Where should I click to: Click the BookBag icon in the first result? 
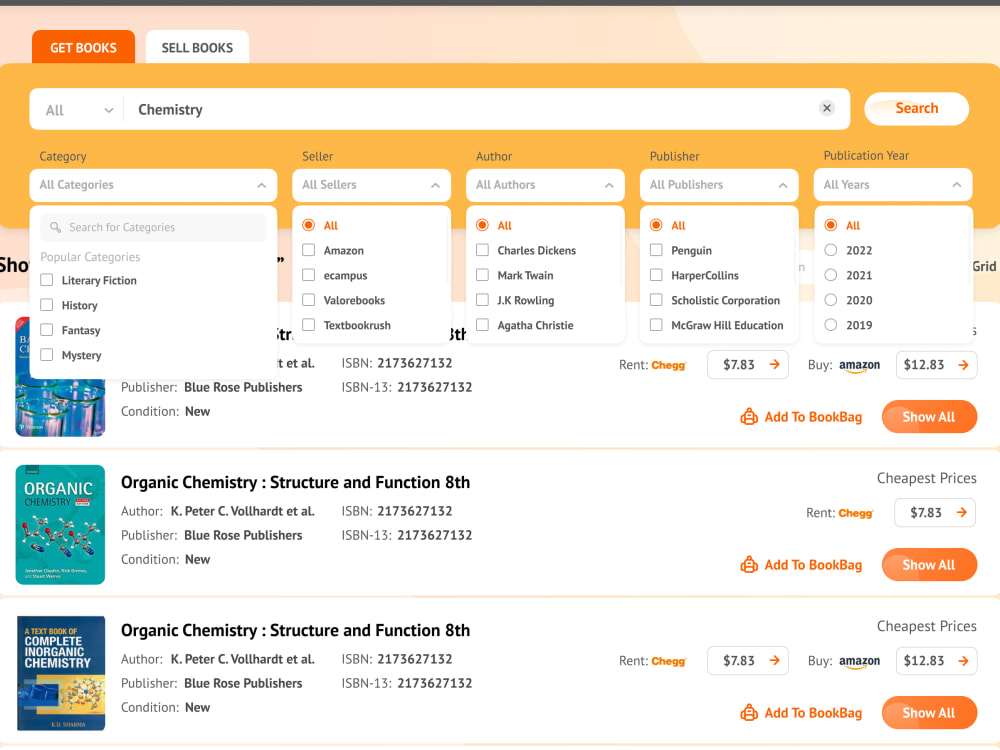coord(749,417)
